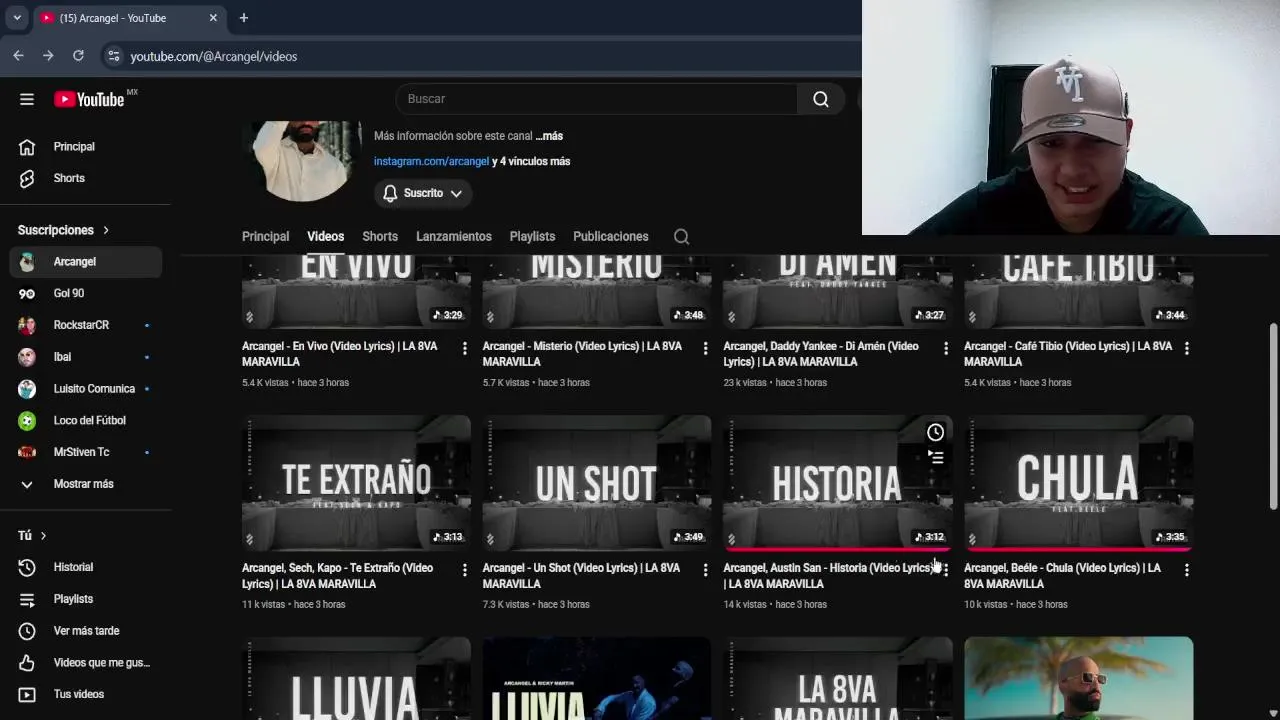Open 'Arcangel - En Vivo (Video Lyrics)' title

(x=340, y=354)
